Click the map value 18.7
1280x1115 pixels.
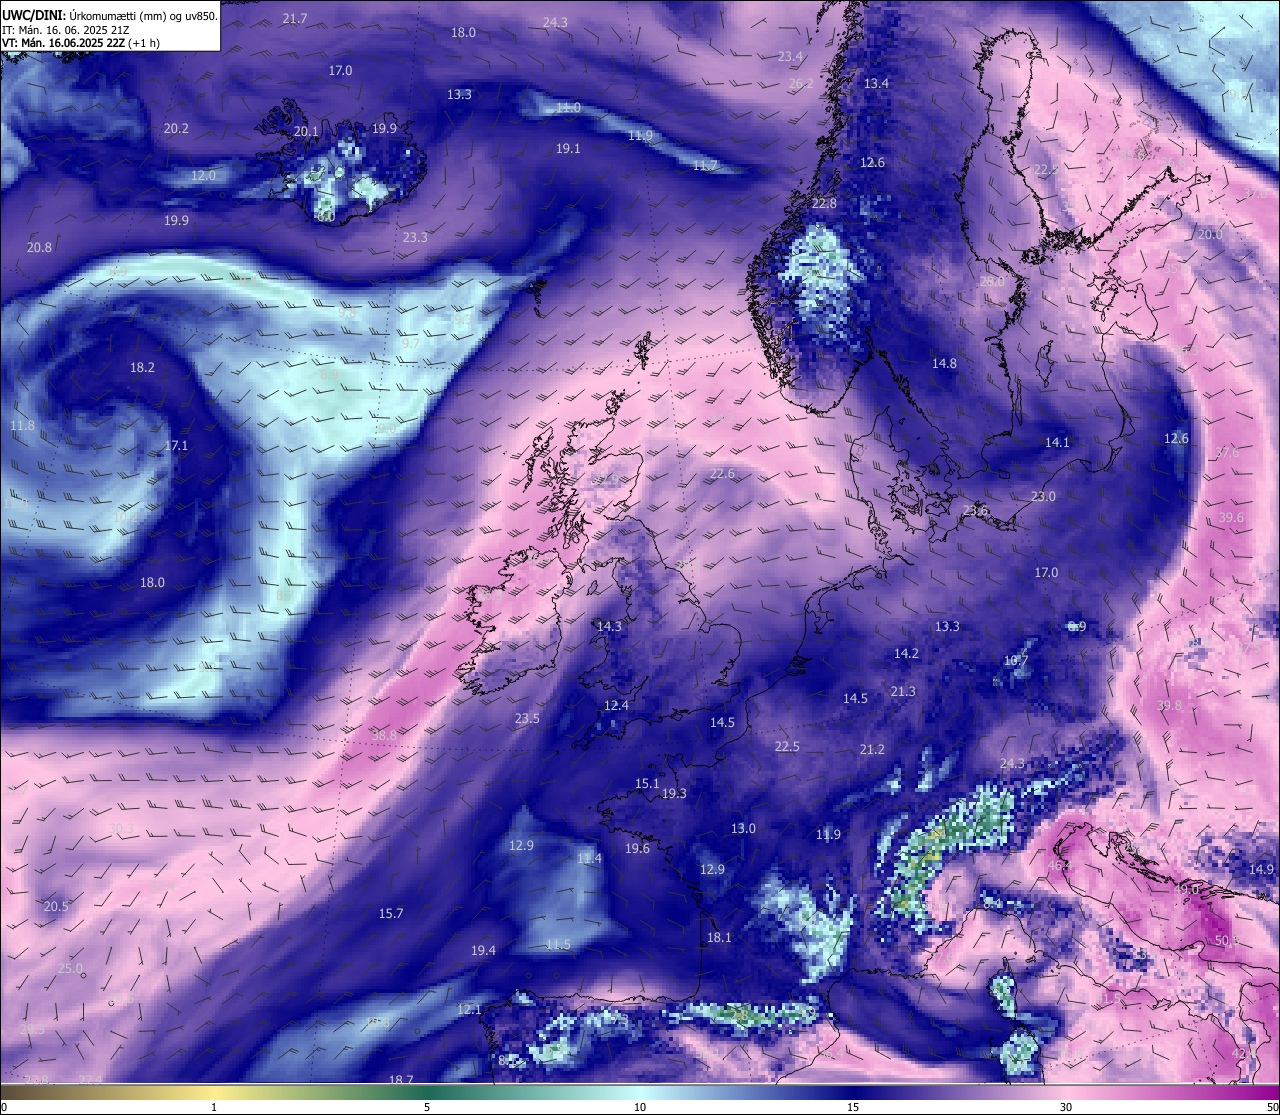pyautogui.click(x=401, y=1079)
